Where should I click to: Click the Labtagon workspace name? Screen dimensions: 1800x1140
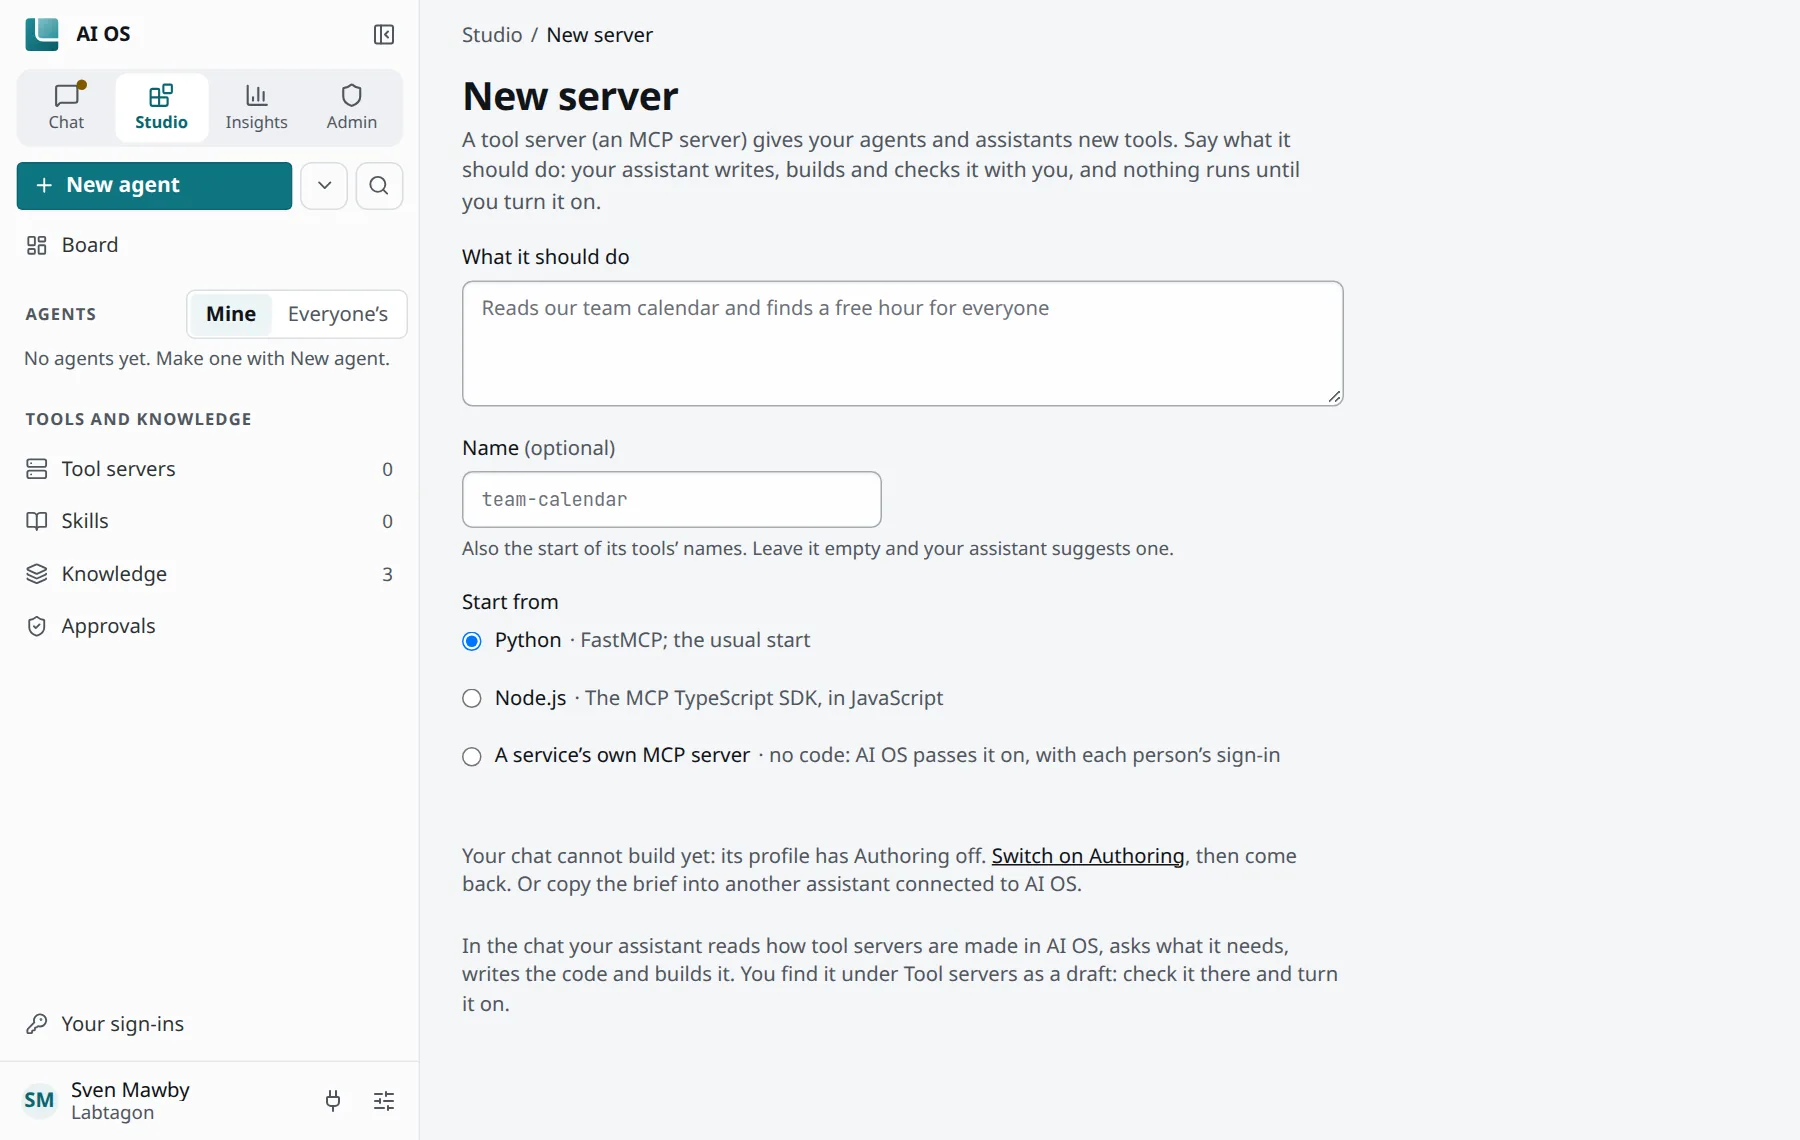click(113, 1113)
